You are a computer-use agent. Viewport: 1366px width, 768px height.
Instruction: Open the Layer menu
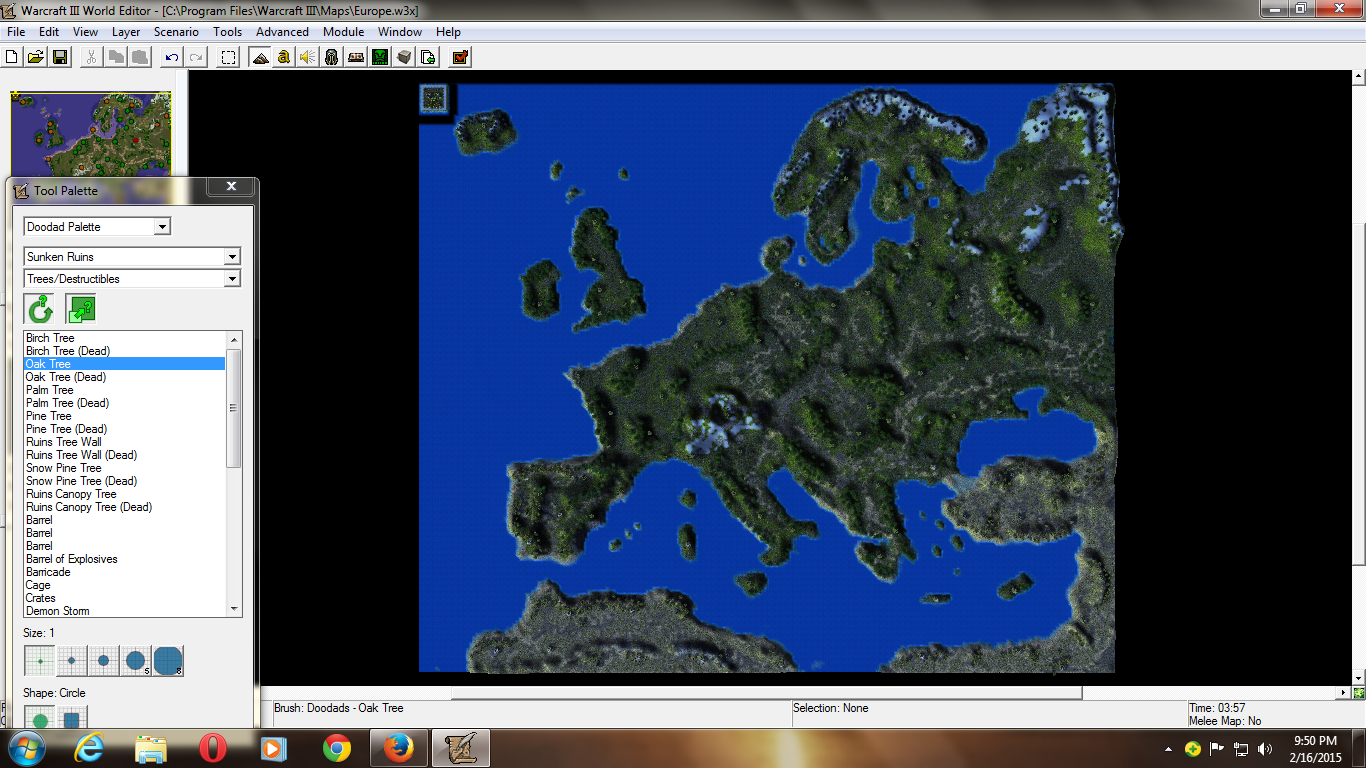click(x=126, y=32)
